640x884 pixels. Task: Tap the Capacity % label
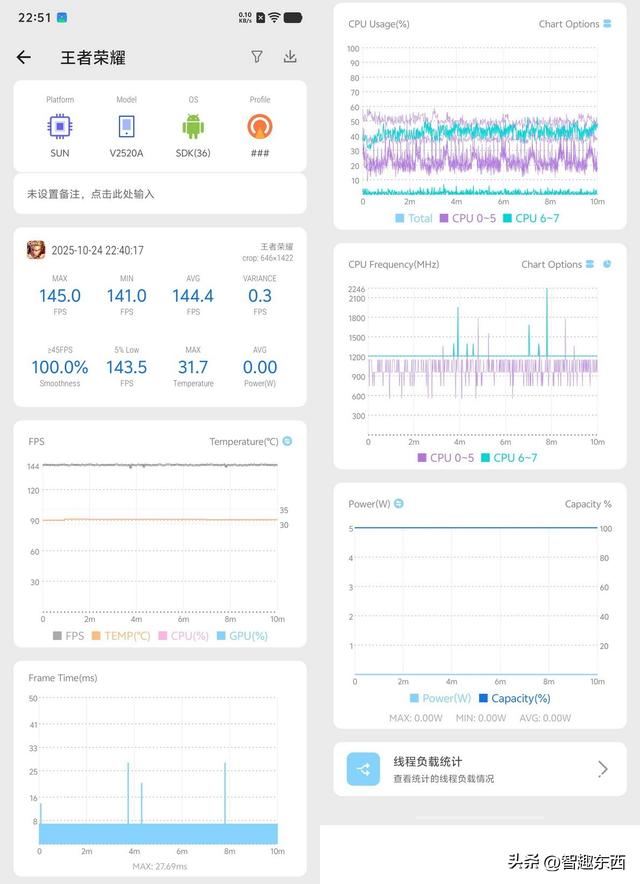tap(588, 504)
